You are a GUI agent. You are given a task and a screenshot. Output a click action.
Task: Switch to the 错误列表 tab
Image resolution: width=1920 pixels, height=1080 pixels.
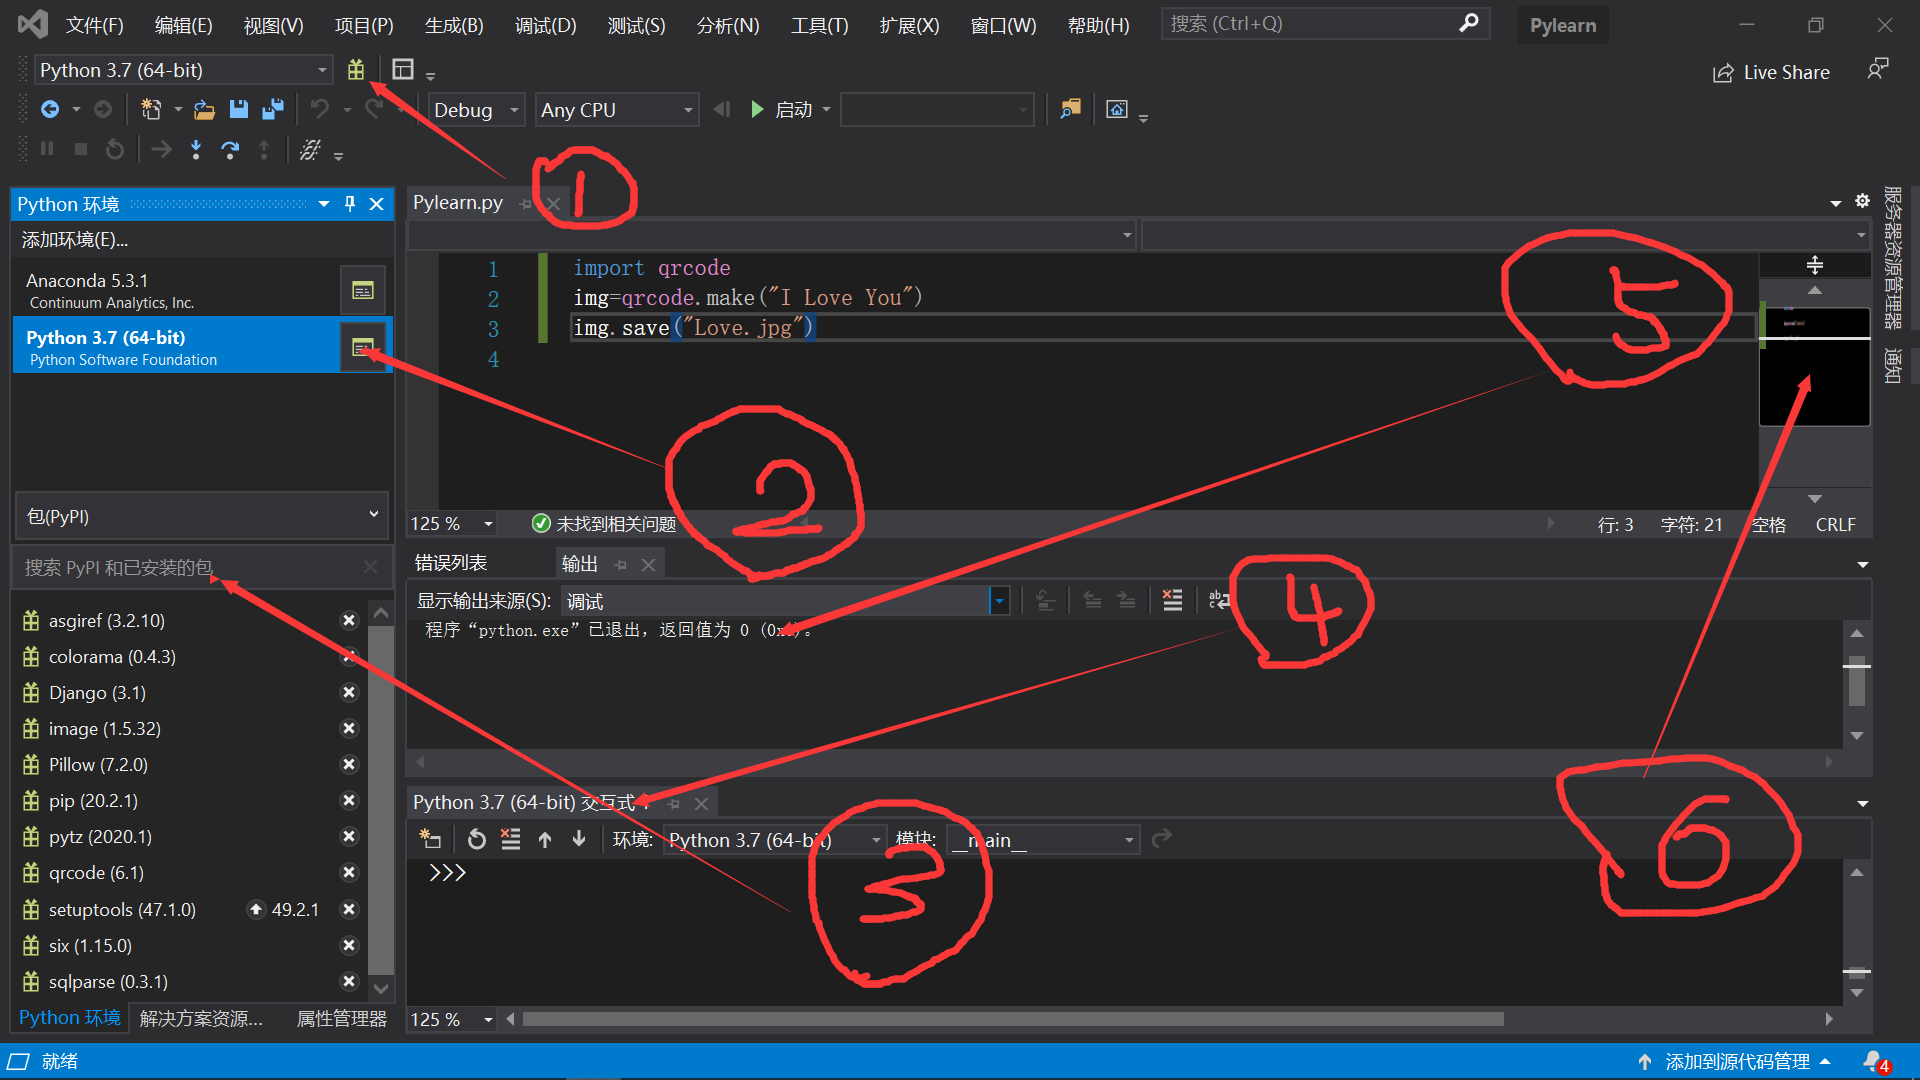pyautogui.click(x=451, y=562)
